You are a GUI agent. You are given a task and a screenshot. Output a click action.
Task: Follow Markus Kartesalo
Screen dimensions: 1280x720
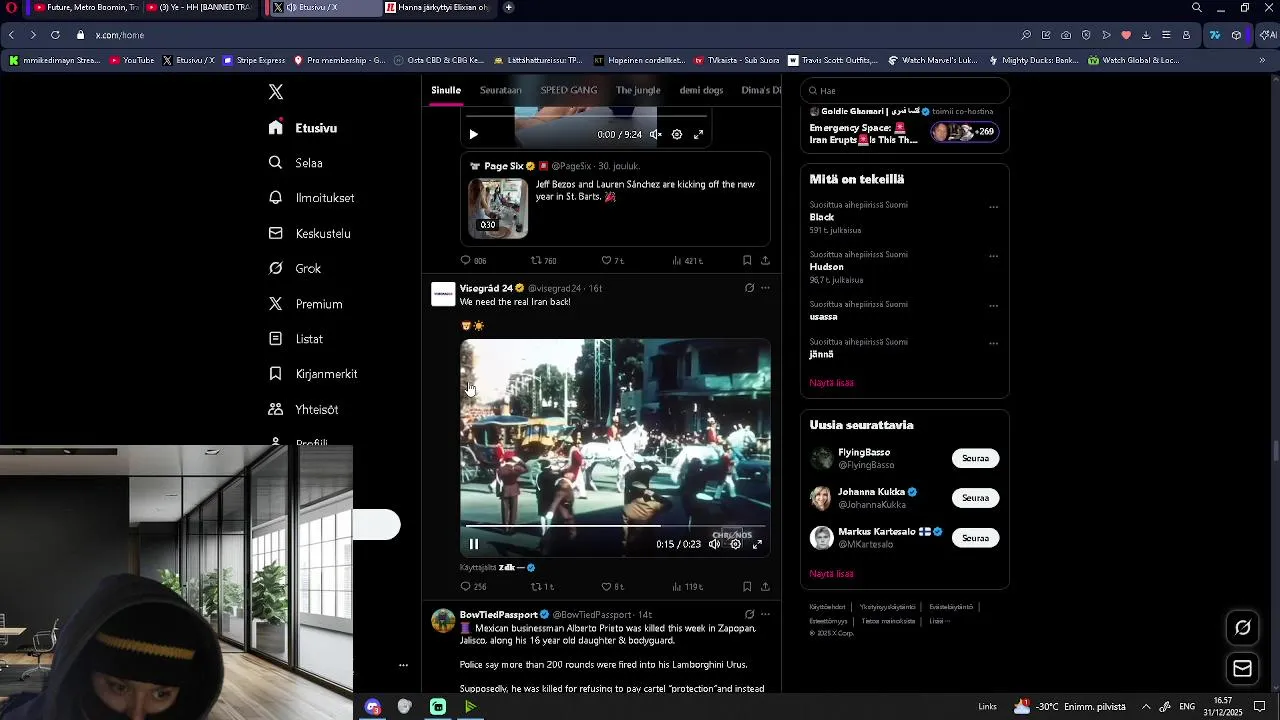click(x=975, y=538)
